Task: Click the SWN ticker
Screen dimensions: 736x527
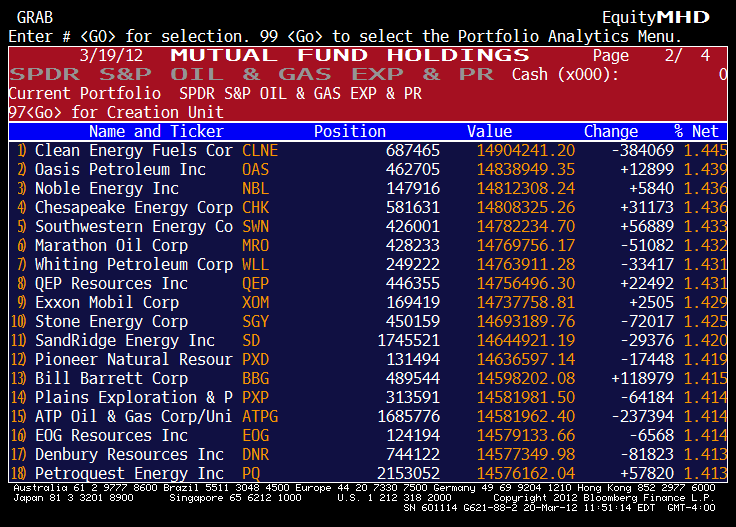Action: pyautogui.click(x=255, y=227)
